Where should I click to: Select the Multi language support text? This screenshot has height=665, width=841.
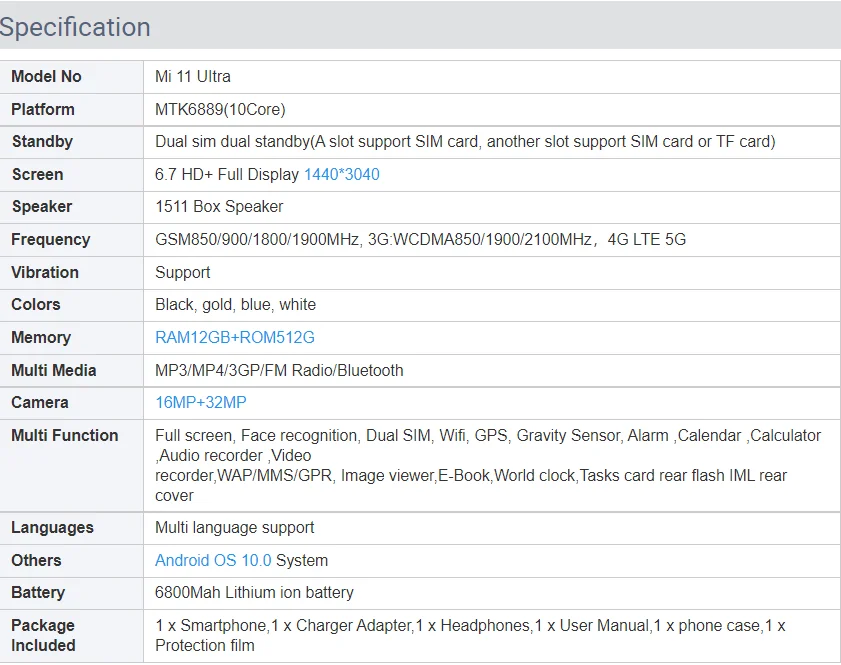pyautogui.click(x=234, y=528)
